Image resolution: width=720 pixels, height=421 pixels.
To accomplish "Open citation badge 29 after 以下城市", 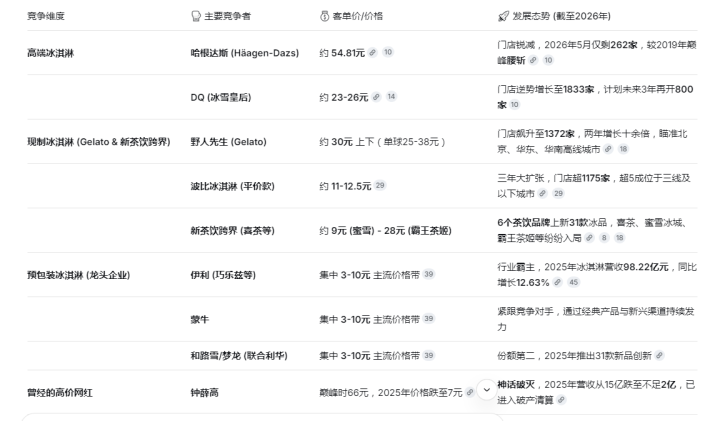I will [558, 194].
